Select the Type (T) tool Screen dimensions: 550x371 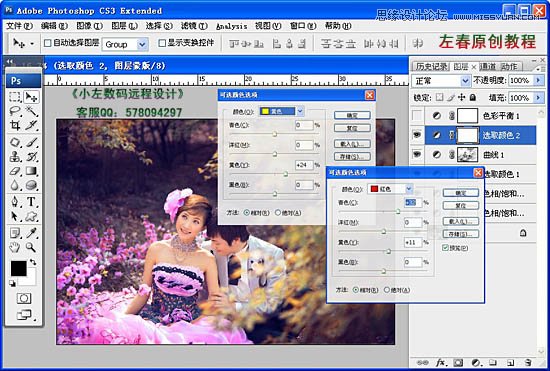pyautogui.click(x=31, y=202)
